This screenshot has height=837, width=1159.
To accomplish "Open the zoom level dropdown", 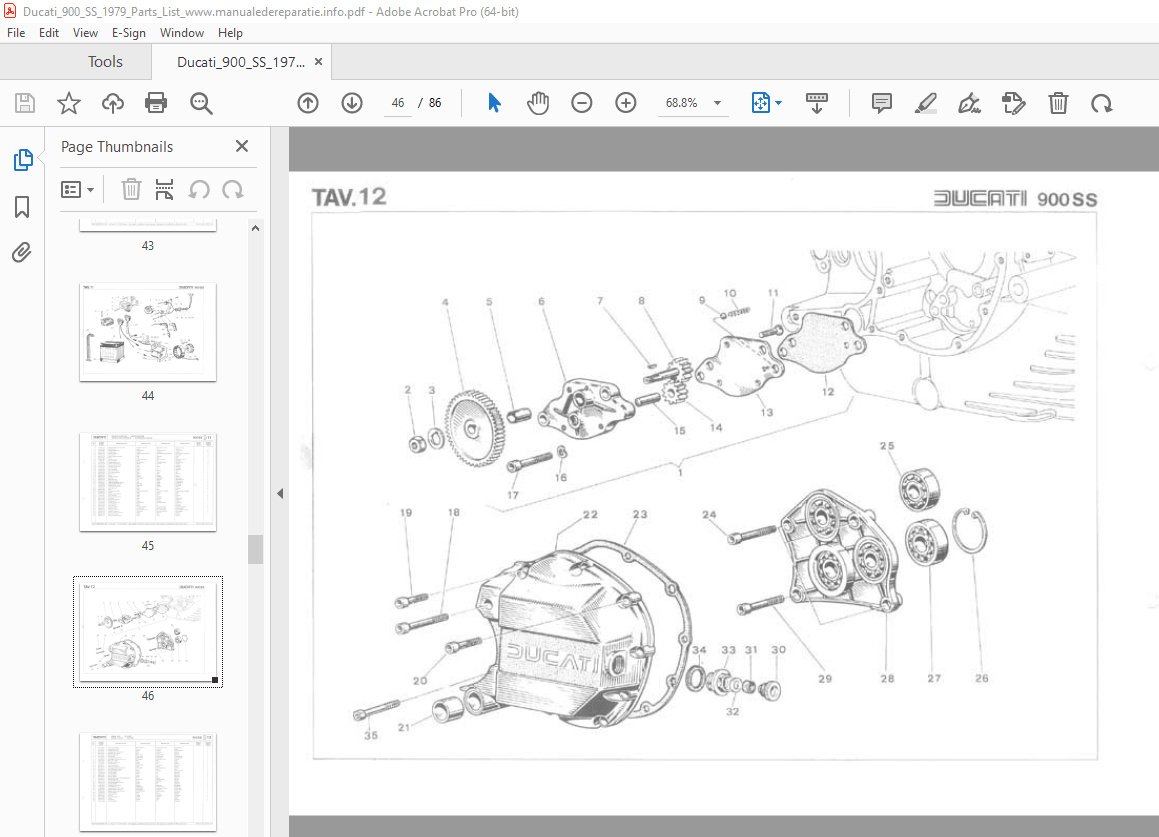I will tap(717, 103).
